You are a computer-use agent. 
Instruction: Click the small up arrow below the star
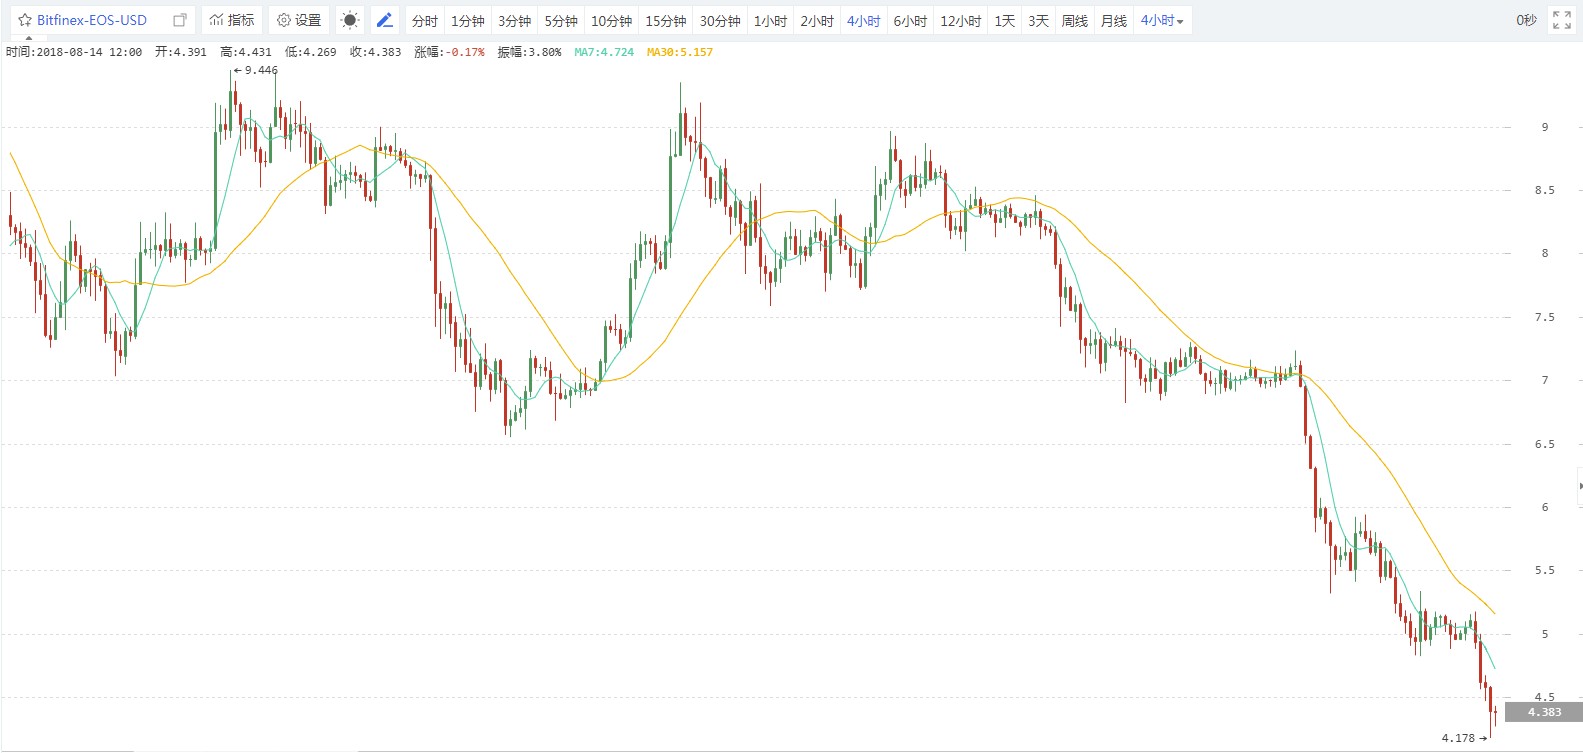click(x=29, y=38)
